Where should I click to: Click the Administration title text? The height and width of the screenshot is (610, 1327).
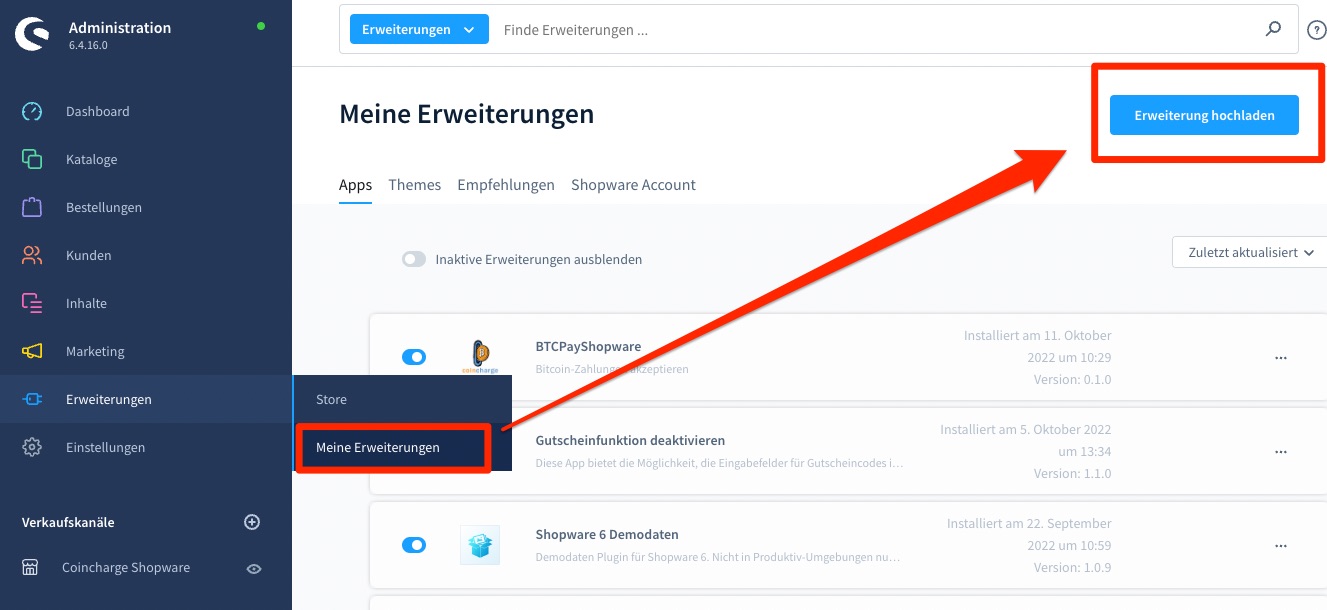(120, 27)
